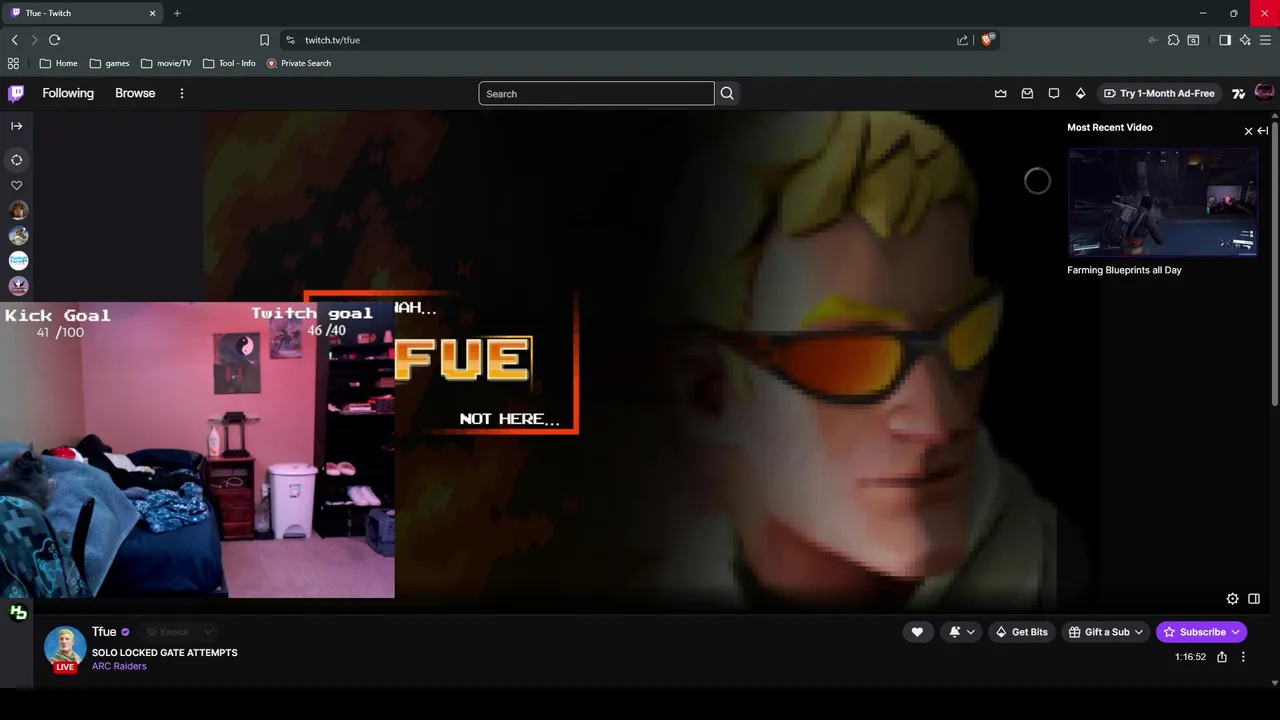The height and width of the screenshot is (720, 1280).
Task: Open the Knock dropdown next to Tfue
Action: [x=180, y=632]
